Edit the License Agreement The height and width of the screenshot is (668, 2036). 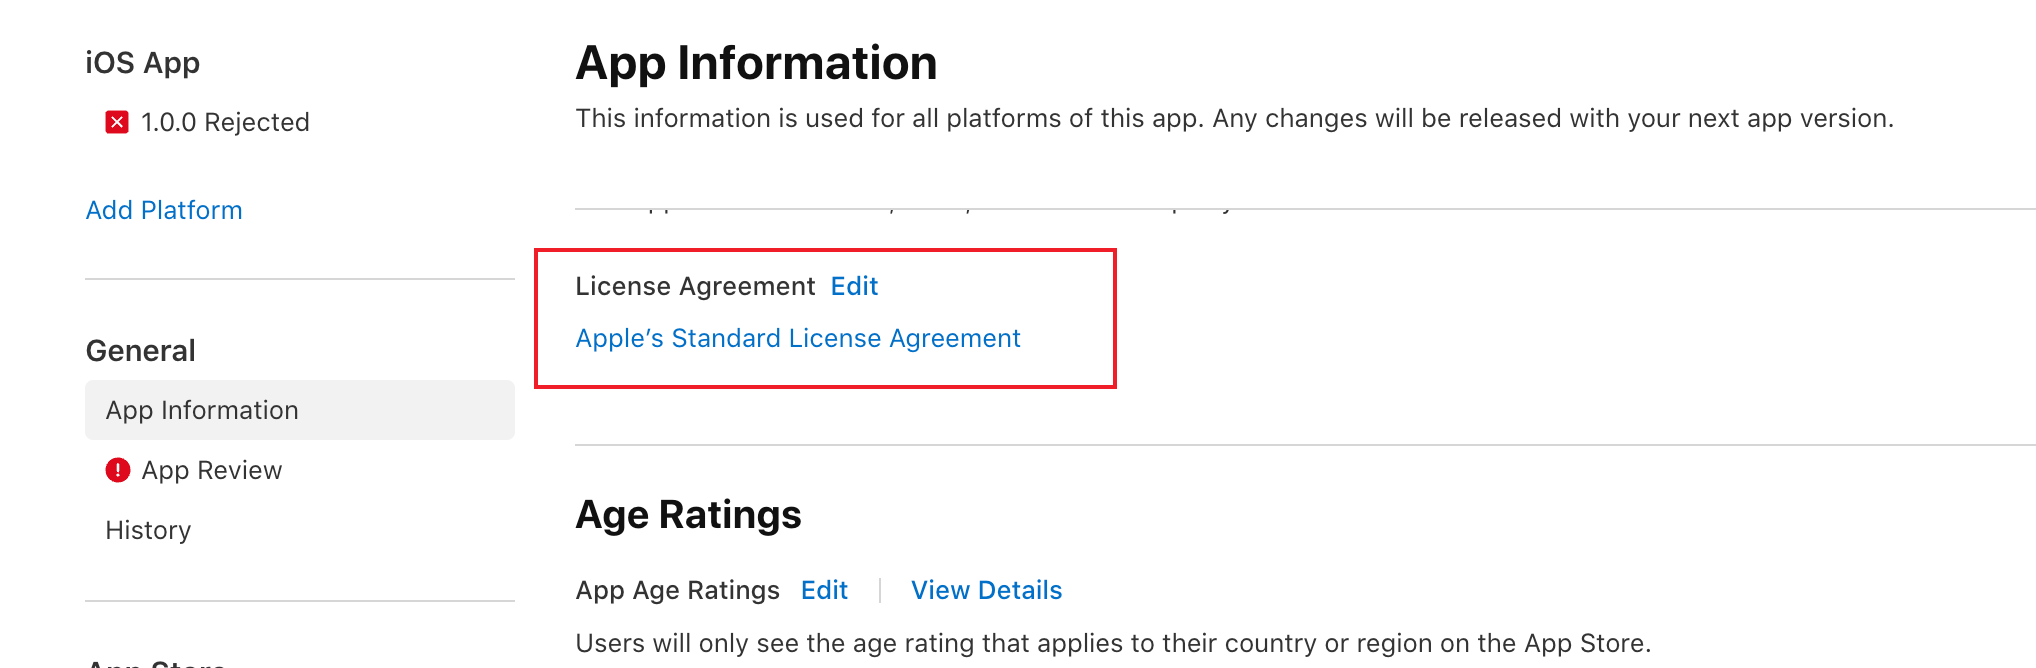[x=854, y=286]
